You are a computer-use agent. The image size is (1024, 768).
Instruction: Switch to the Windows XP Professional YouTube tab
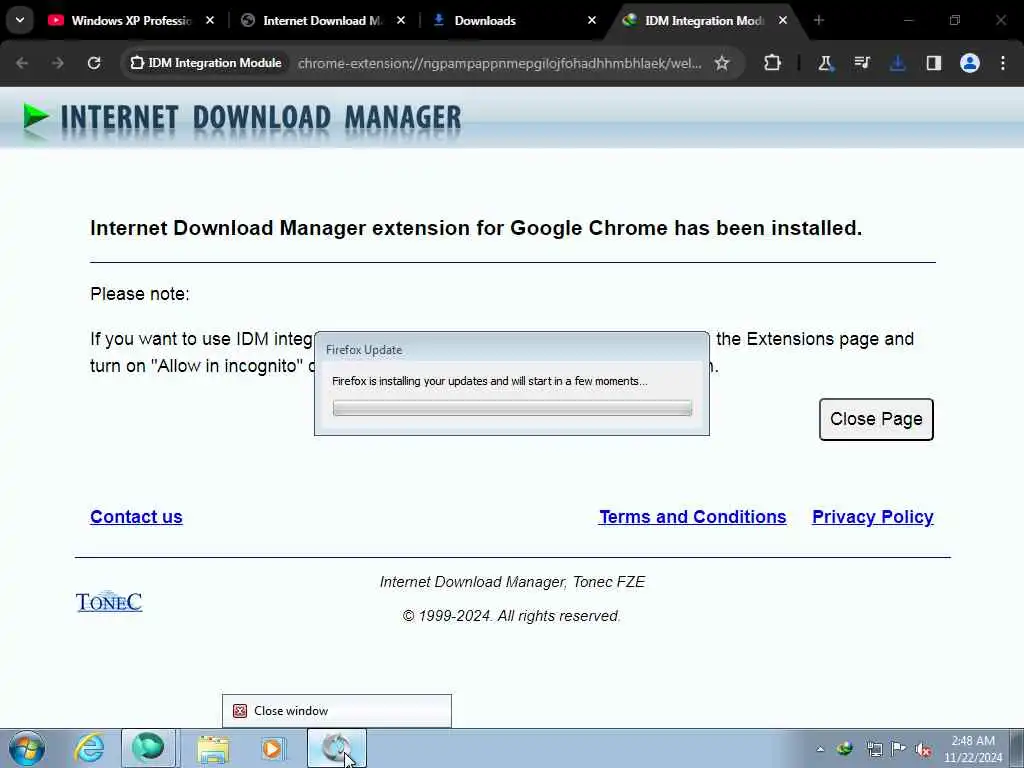(x=131, y=21)
